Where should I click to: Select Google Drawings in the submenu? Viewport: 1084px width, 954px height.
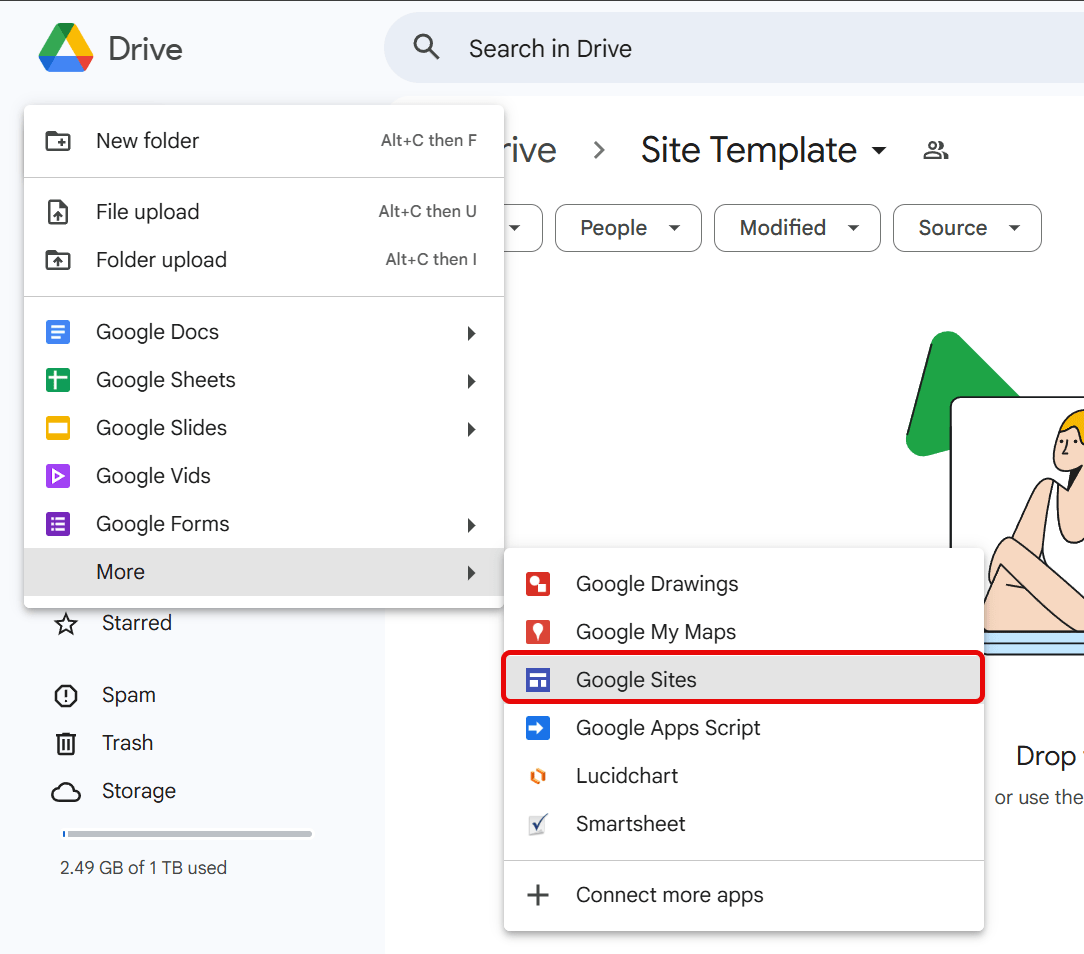[743, 584]
